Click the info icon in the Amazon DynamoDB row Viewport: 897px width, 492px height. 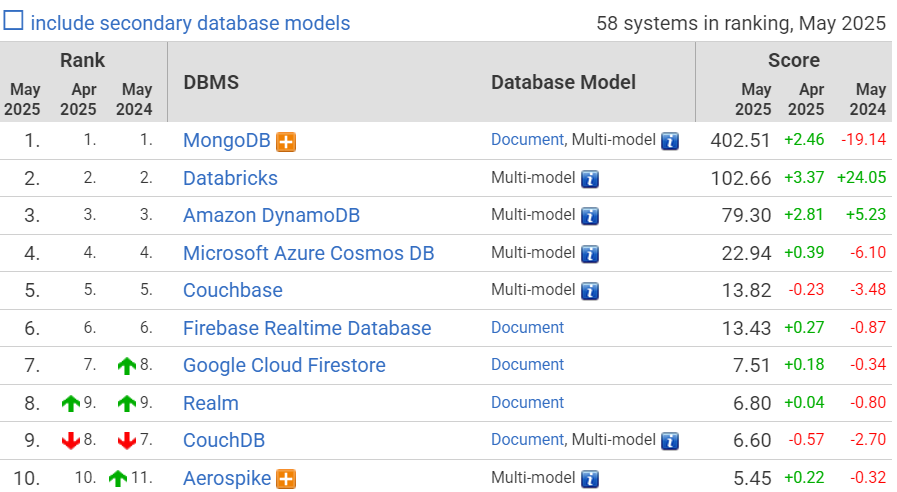[590, 216]
